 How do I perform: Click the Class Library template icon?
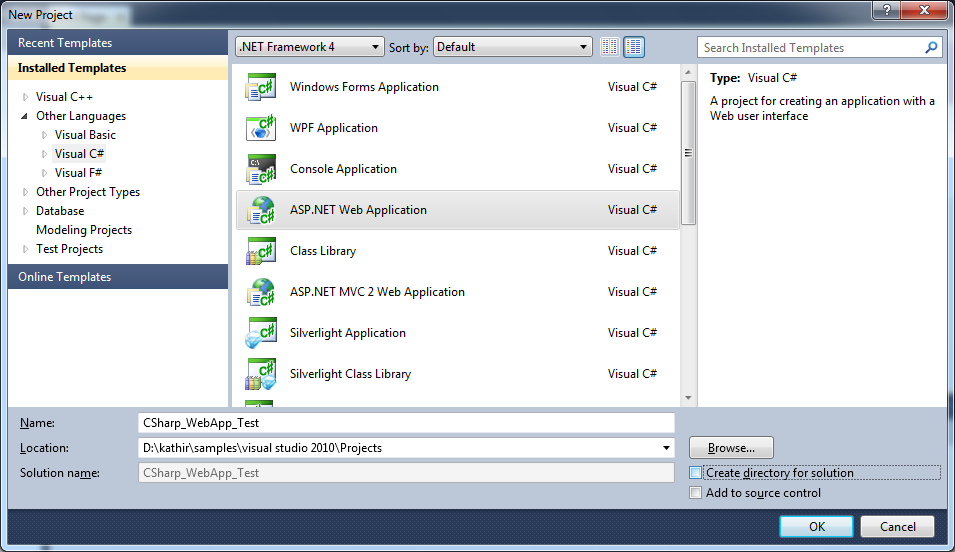coord(261,251)
